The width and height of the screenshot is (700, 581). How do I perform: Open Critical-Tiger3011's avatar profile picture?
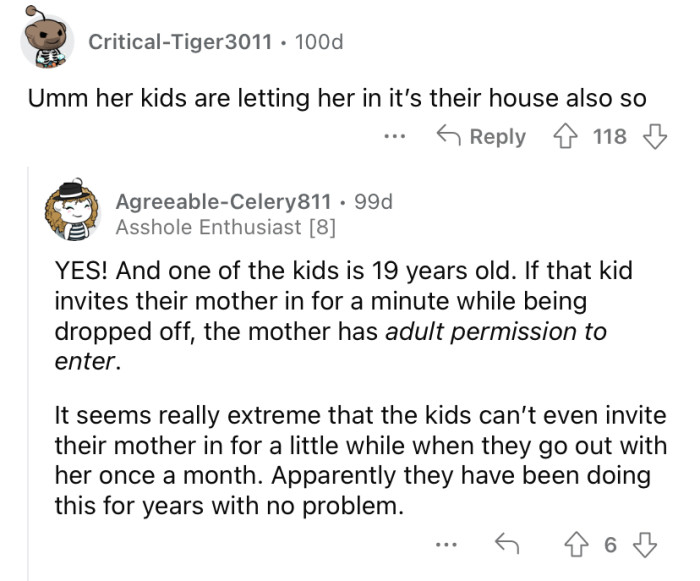[x=47, y=40]
